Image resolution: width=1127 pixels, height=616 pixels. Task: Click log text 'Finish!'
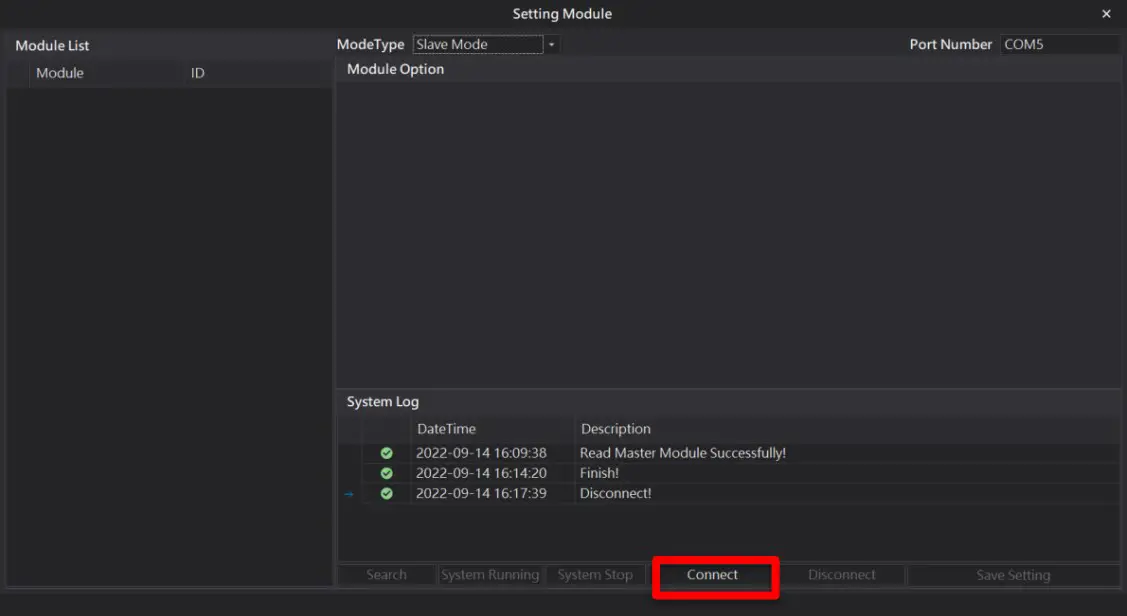[599, 473]
